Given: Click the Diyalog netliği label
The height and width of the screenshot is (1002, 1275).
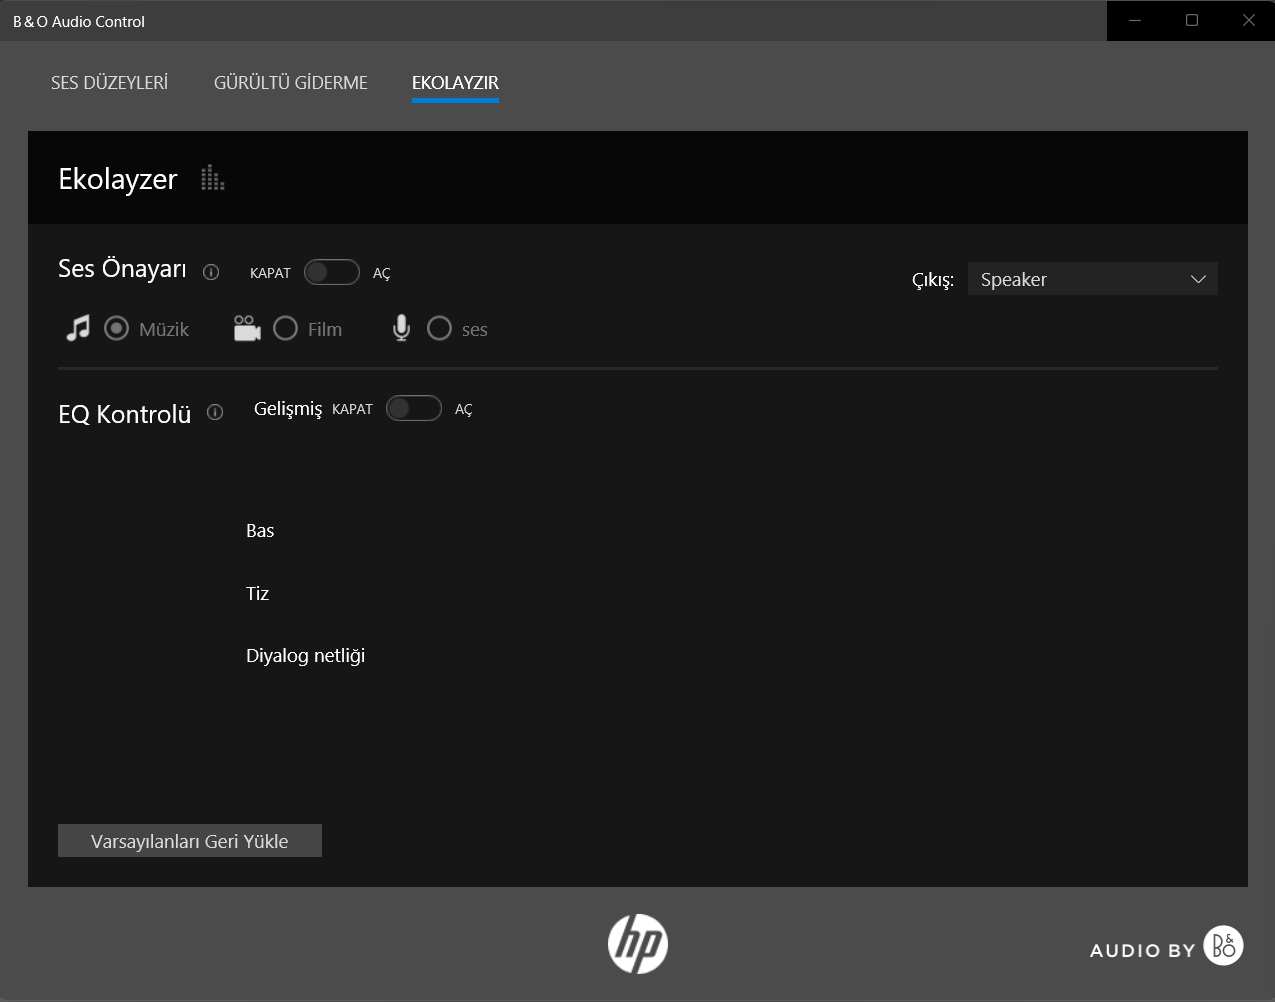Looking at the screenshot, I should point(305,656).
